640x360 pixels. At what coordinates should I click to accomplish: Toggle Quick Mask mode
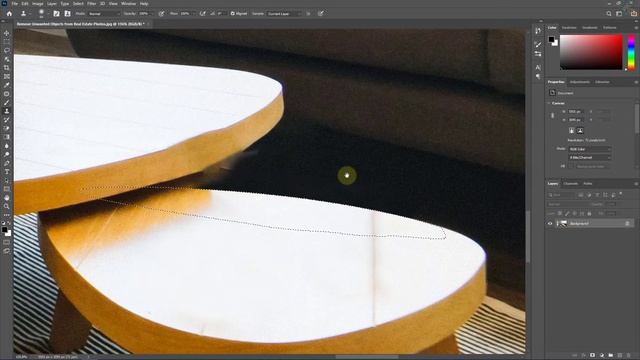click(x=7, y=242)
